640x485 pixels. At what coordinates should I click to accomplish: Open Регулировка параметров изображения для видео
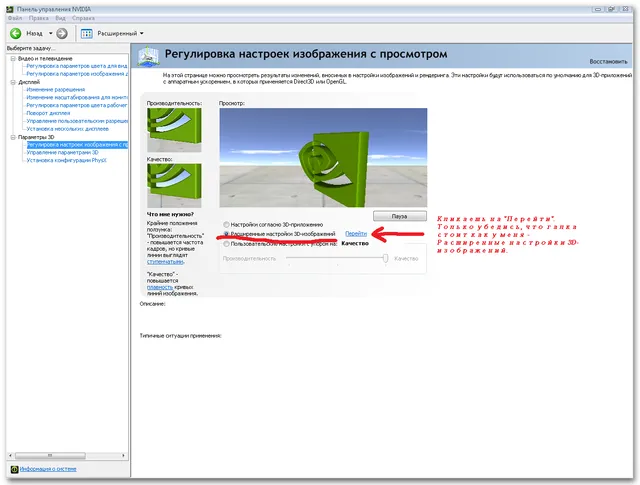(x=77, y=74)
